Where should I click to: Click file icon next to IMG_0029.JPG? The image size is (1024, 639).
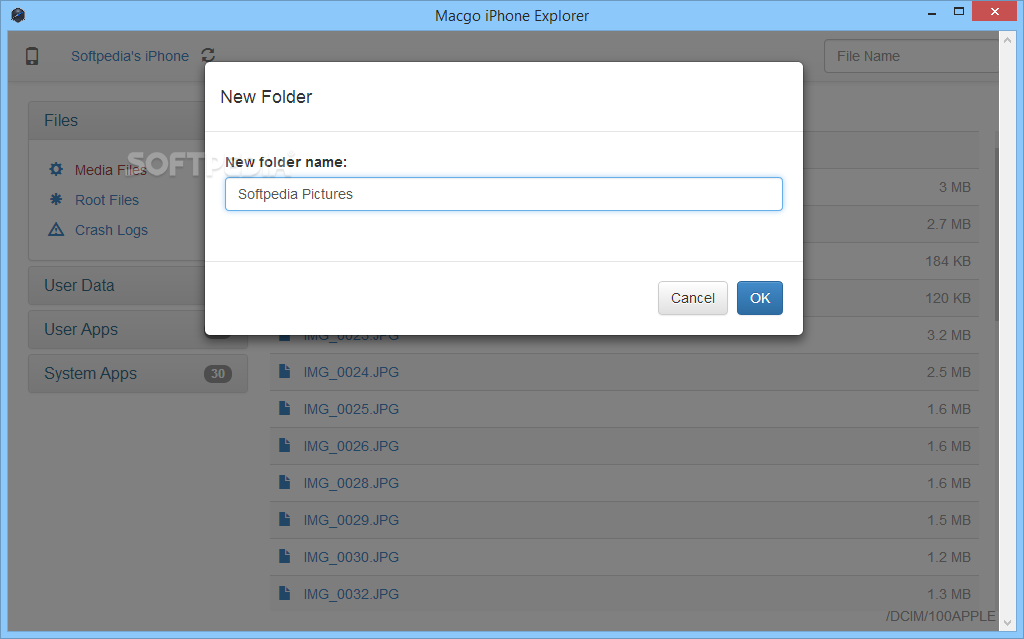coord(285,519)
